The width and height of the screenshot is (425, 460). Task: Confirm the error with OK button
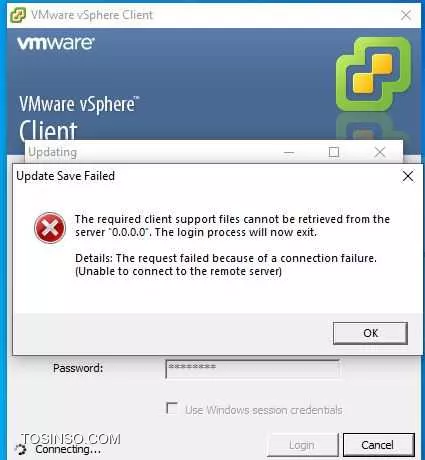pos(370,333)
